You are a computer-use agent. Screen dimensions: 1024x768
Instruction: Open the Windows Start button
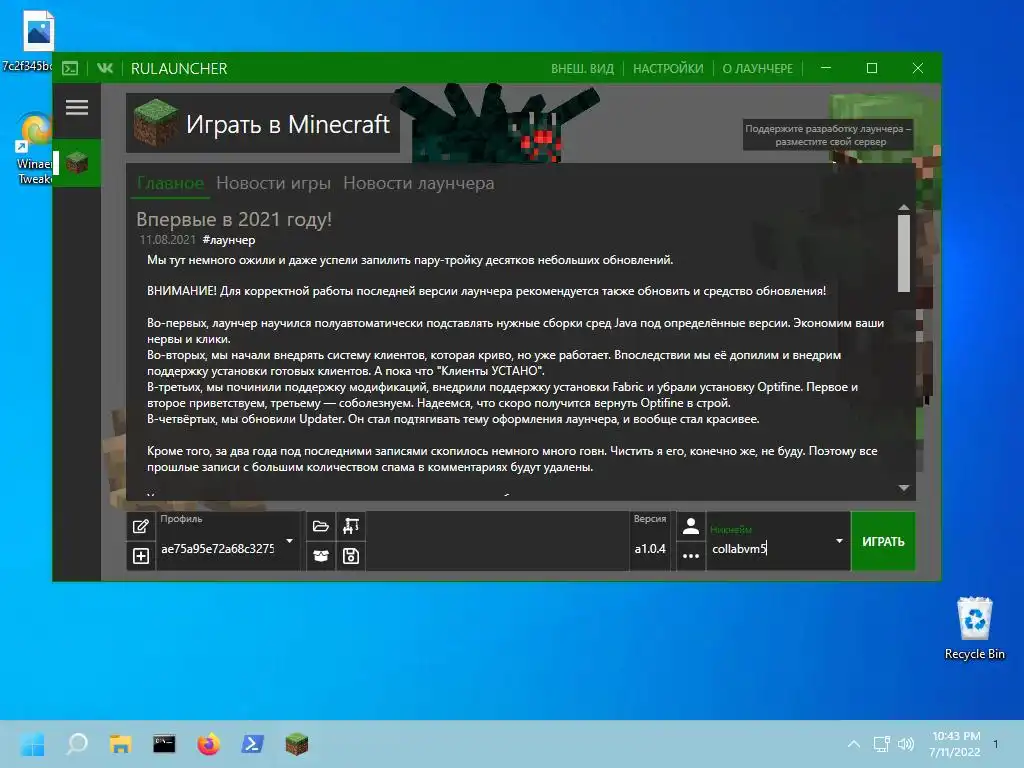click(33, 744)
